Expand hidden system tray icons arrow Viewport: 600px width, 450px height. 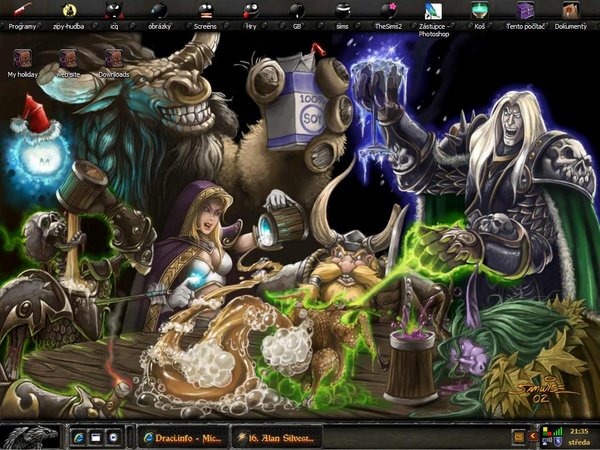[x=533, y=436]
